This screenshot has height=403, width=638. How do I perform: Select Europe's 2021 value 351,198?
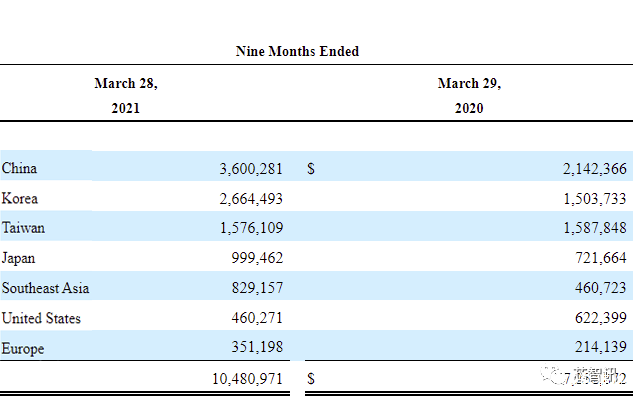(x=256, y=349)
